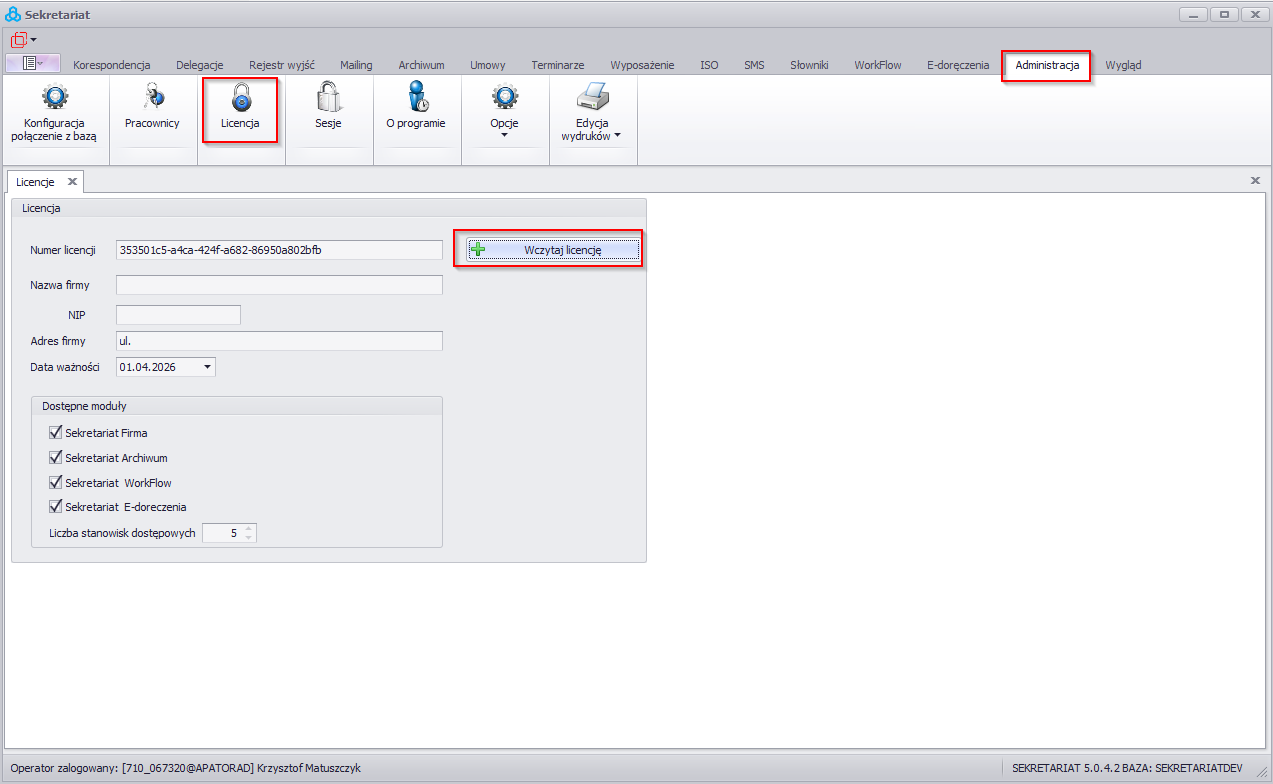Open the application menu button dropdown
The height and width of the screenshot is (784, 1273).
pos(33,63)
